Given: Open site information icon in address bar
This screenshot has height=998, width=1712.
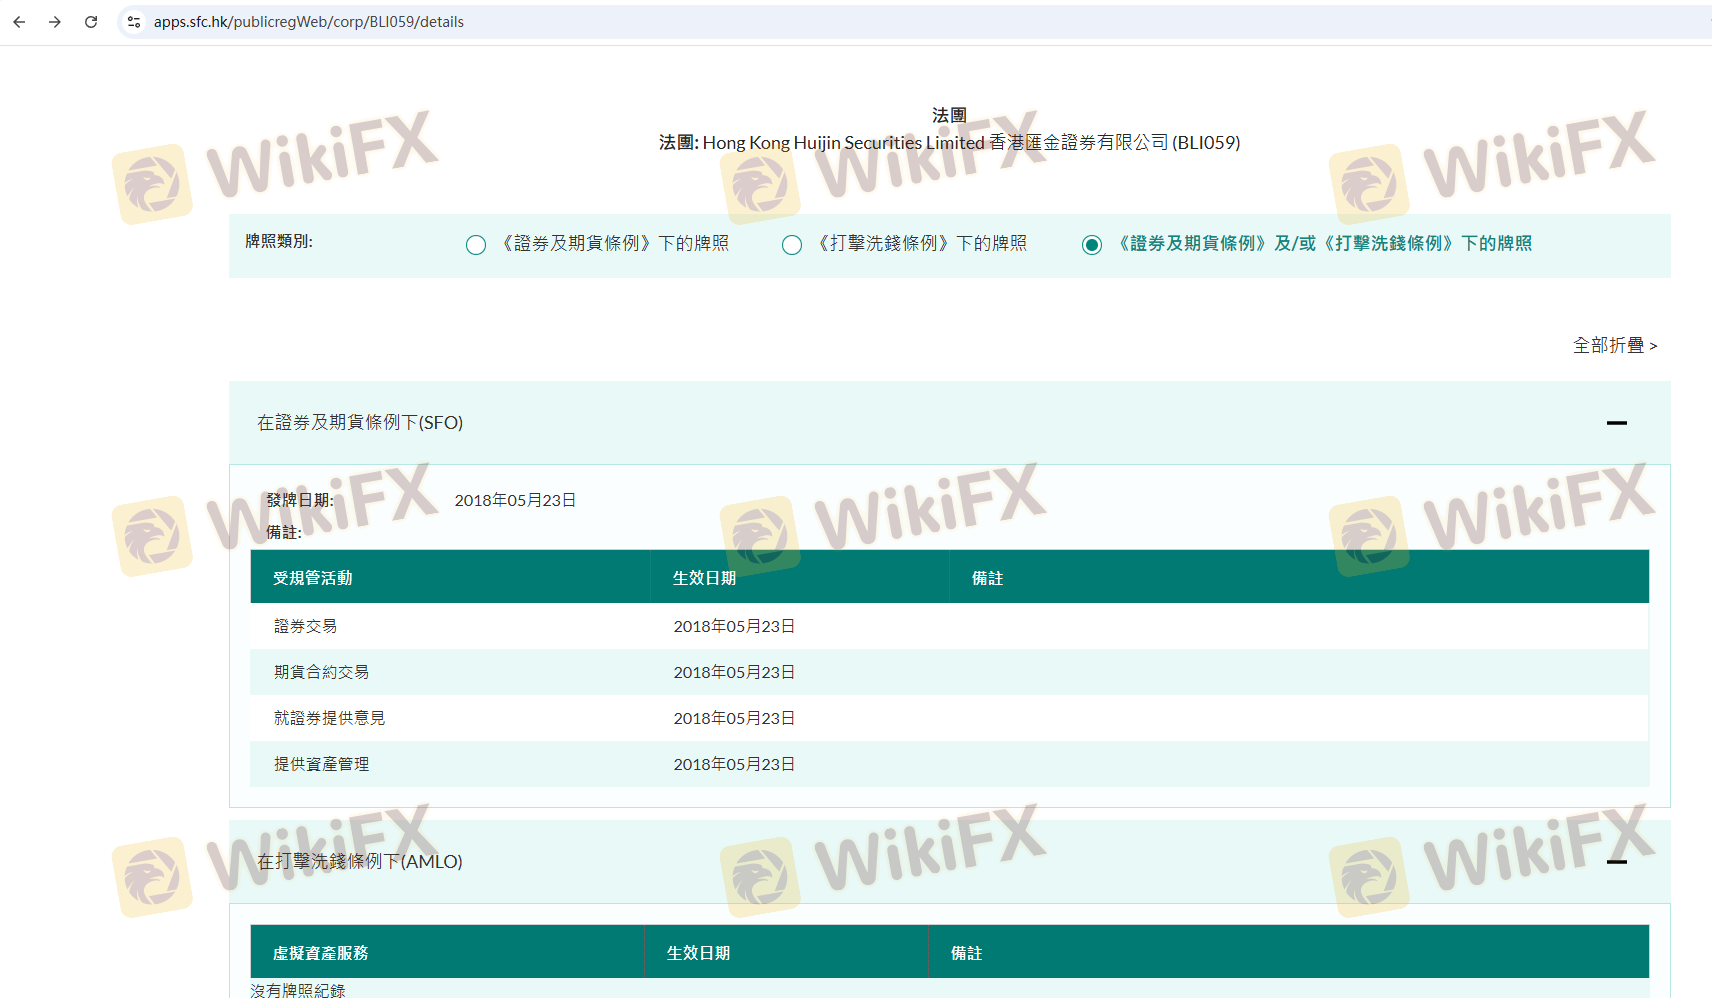Looking at the screenshot, I should coord(134,22).
